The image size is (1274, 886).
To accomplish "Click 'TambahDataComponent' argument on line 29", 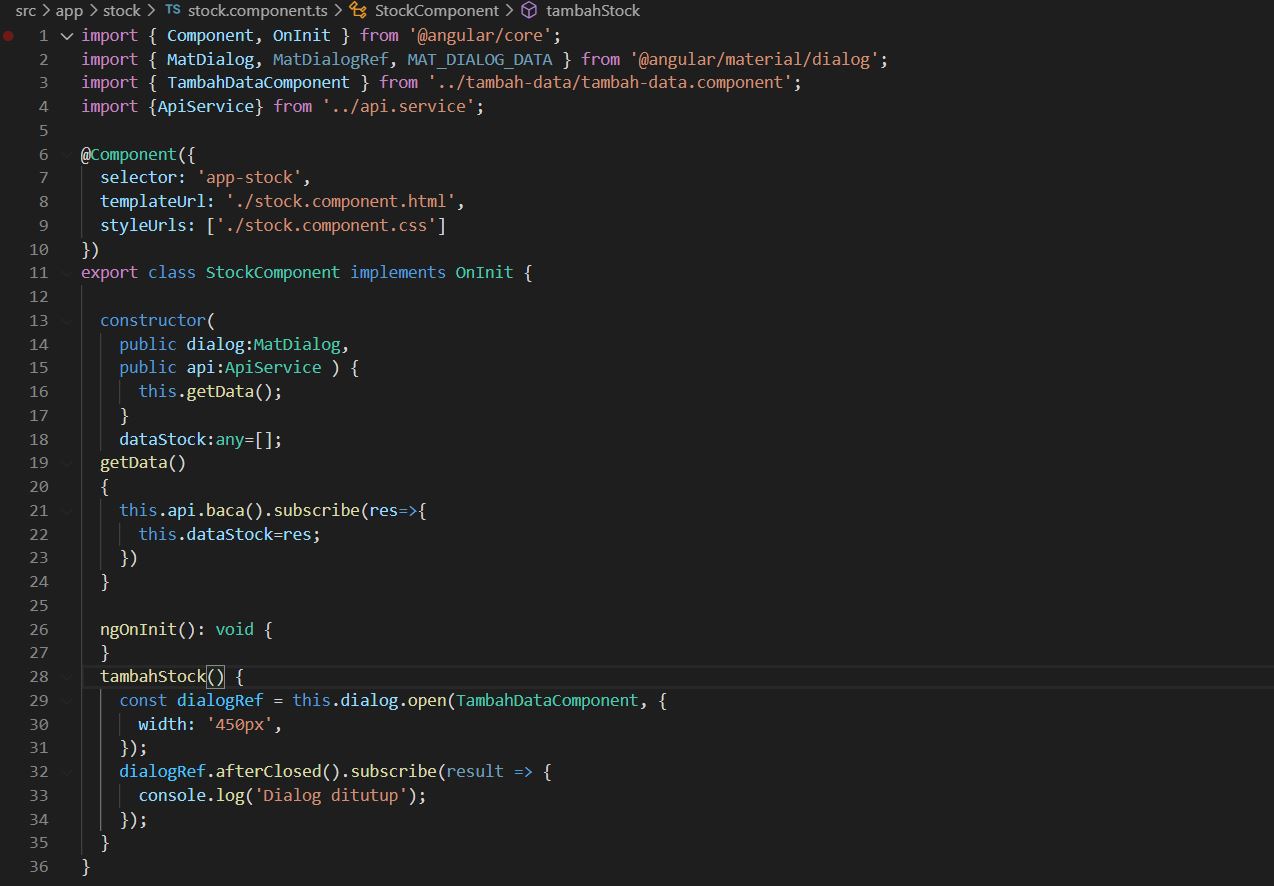I will 547,700.
